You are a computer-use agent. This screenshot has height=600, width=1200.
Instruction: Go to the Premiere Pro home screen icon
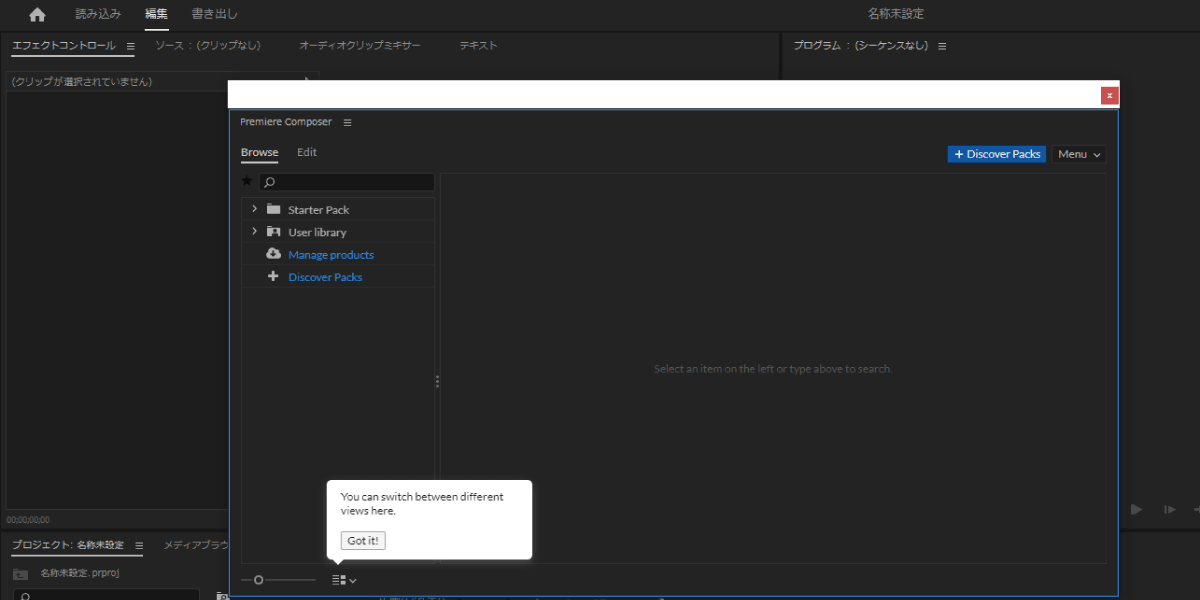click(37, 15)
